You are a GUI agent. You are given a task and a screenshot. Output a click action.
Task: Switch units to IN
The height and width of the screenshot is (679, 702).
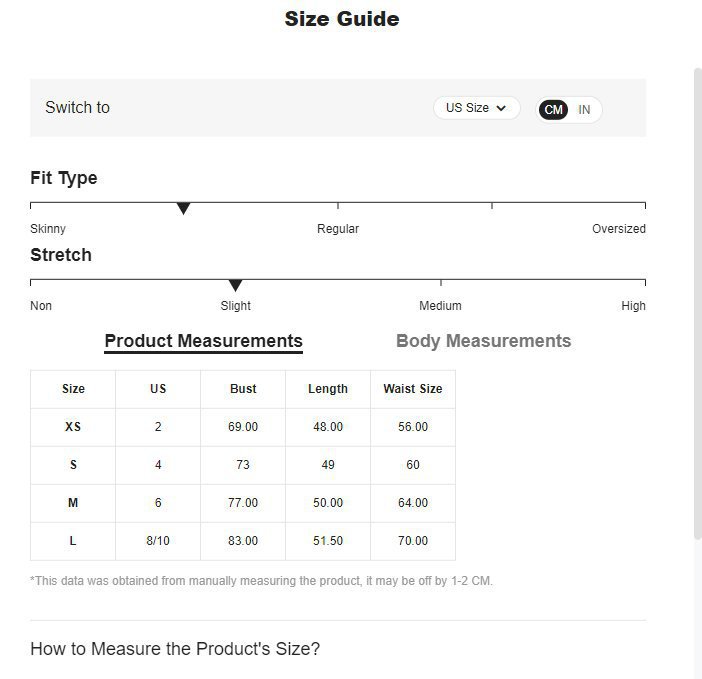pyautogui.click(x=584, y=110)
